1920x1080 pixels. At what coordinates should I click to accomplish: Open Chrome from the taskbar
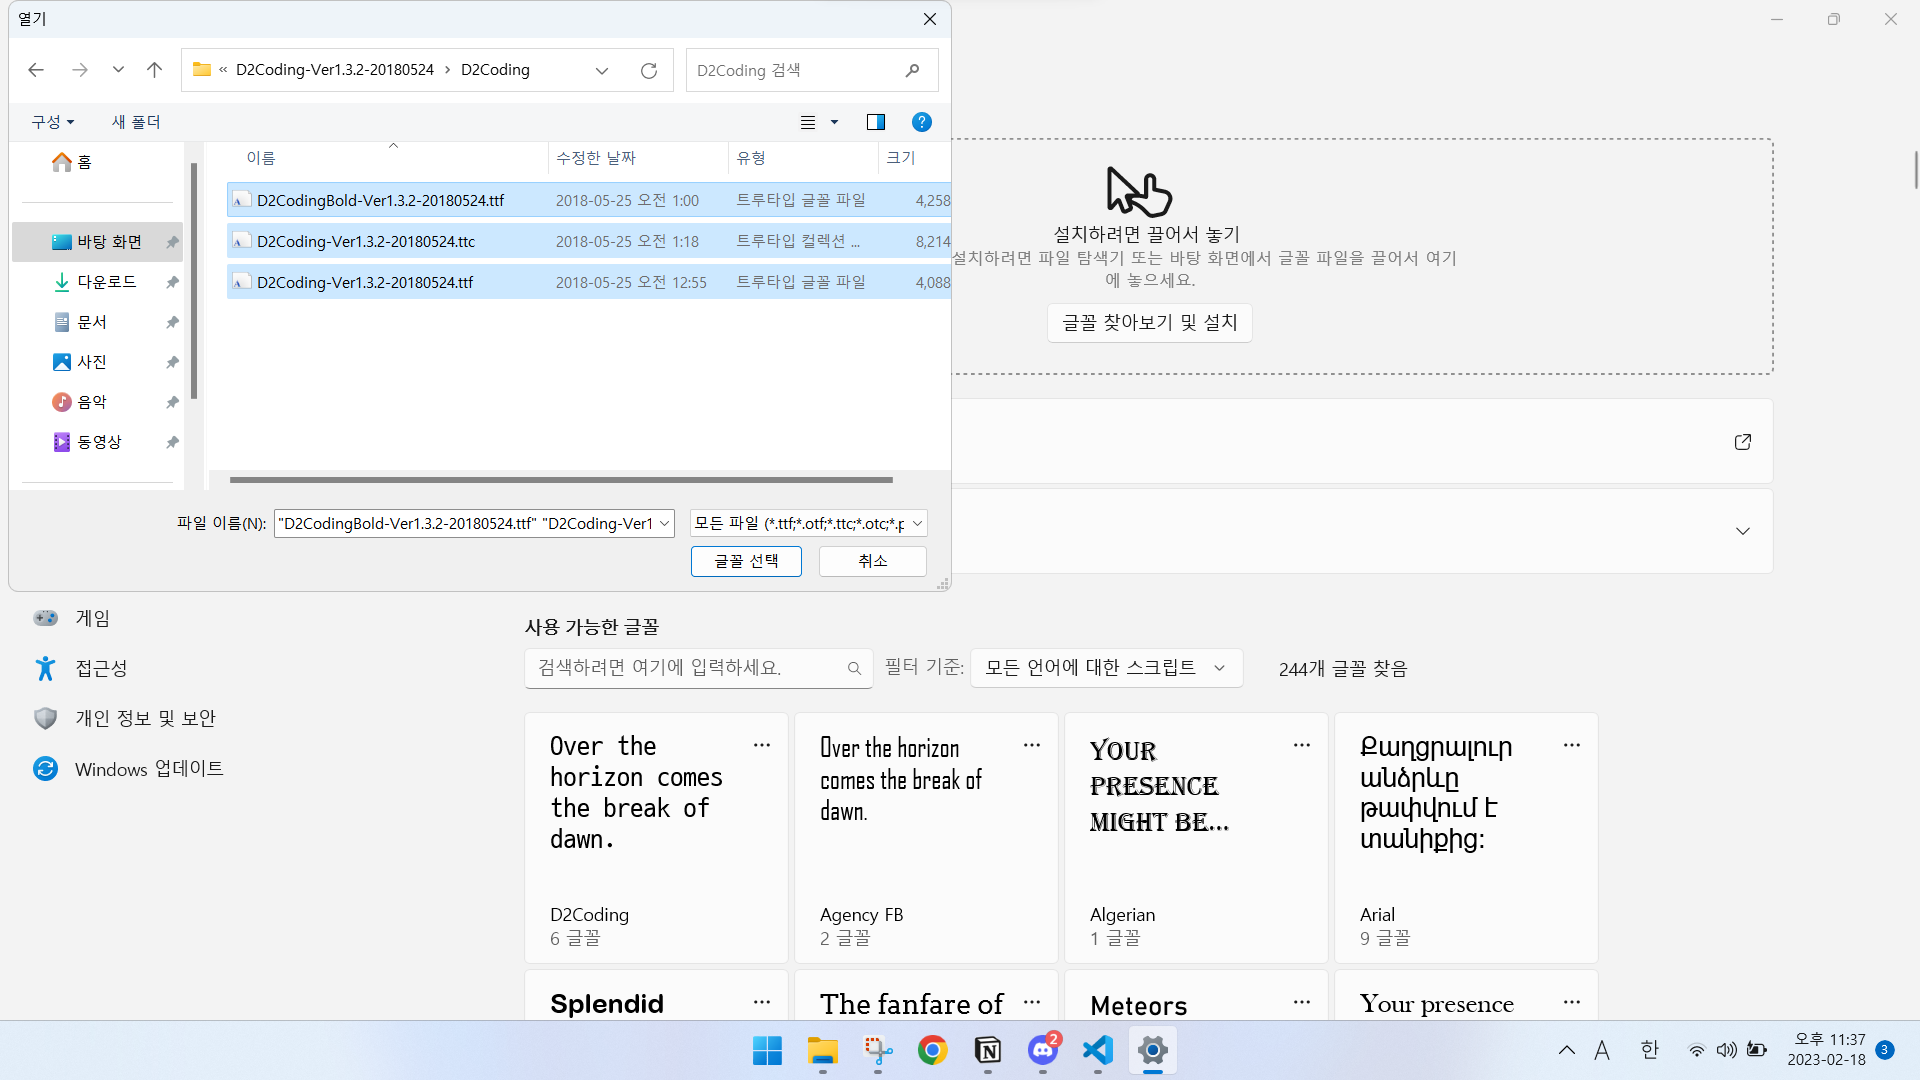932,1050
